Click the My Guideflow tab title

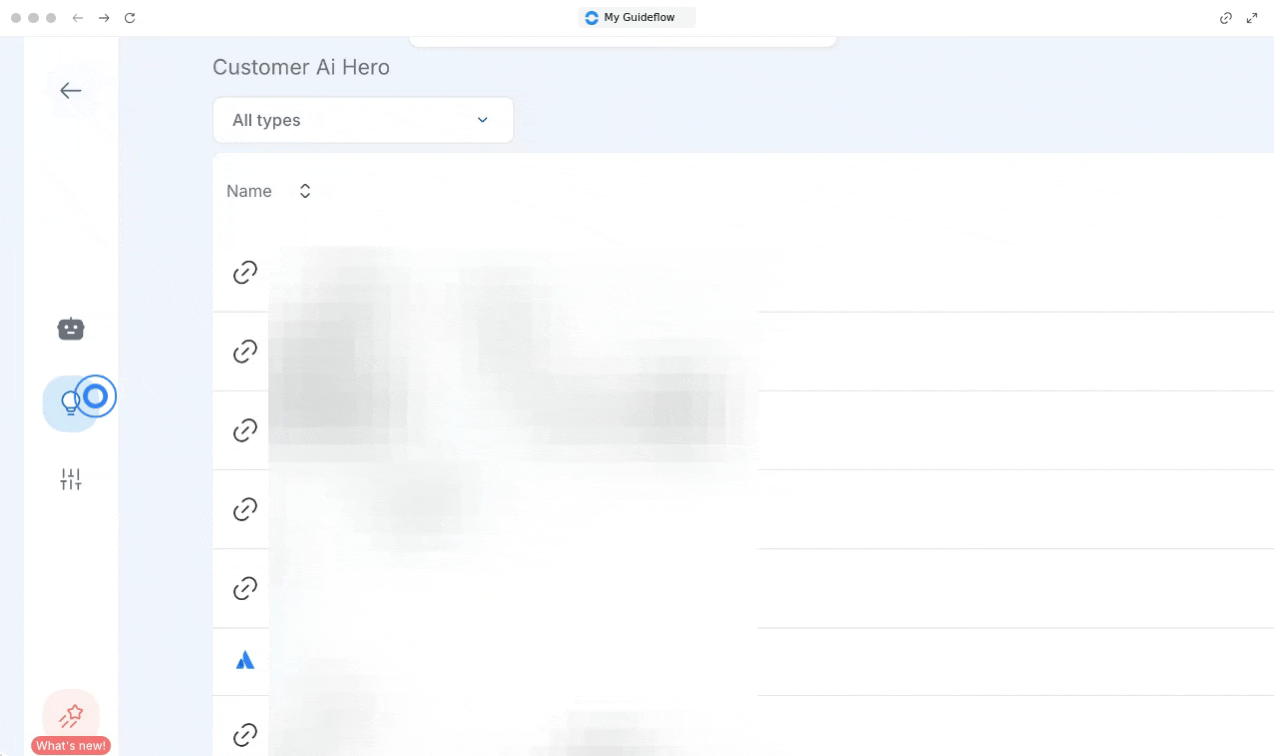637,18
